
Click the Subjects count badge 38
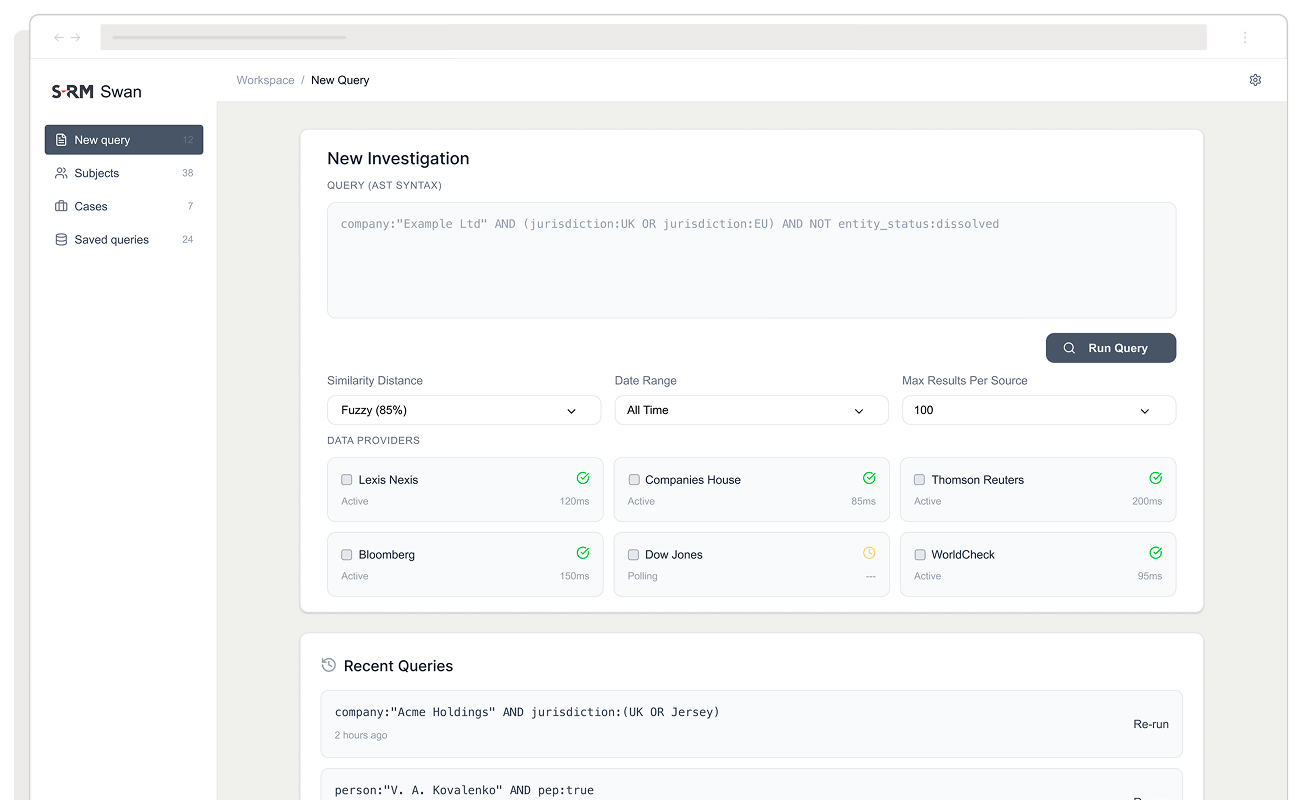[188, 173]
